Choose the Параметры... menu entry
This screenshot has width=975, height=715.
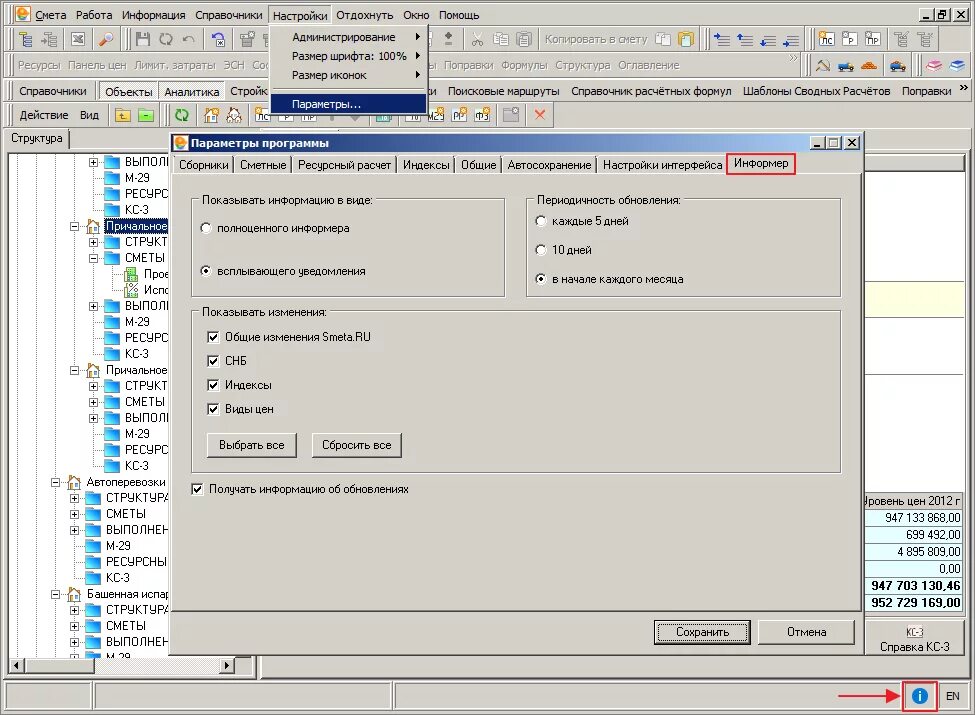pos(348,104)
